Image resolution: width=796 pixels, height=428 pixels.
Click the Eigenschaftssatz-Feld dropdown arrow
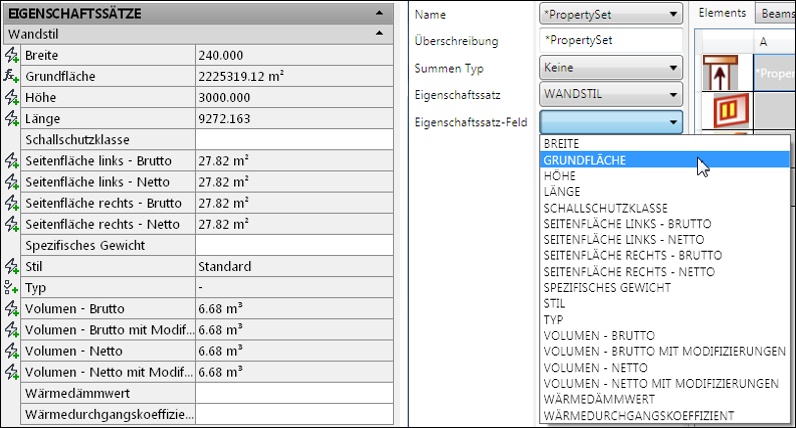point(673,122)
